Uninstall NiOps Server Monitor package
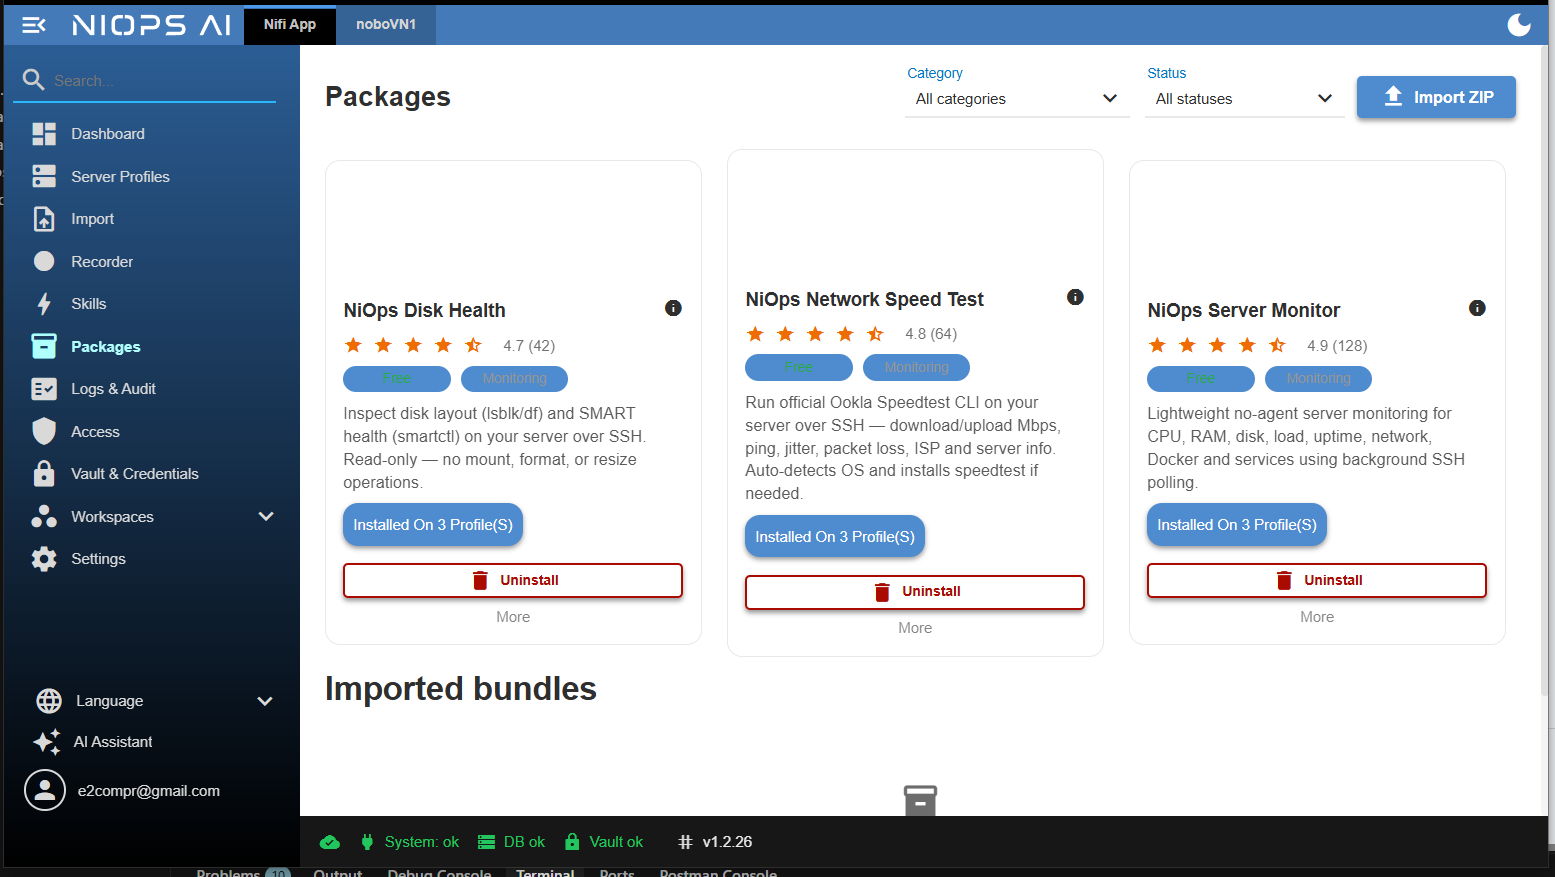Viewport: 1555px width, 877px height. [1317, 581]
